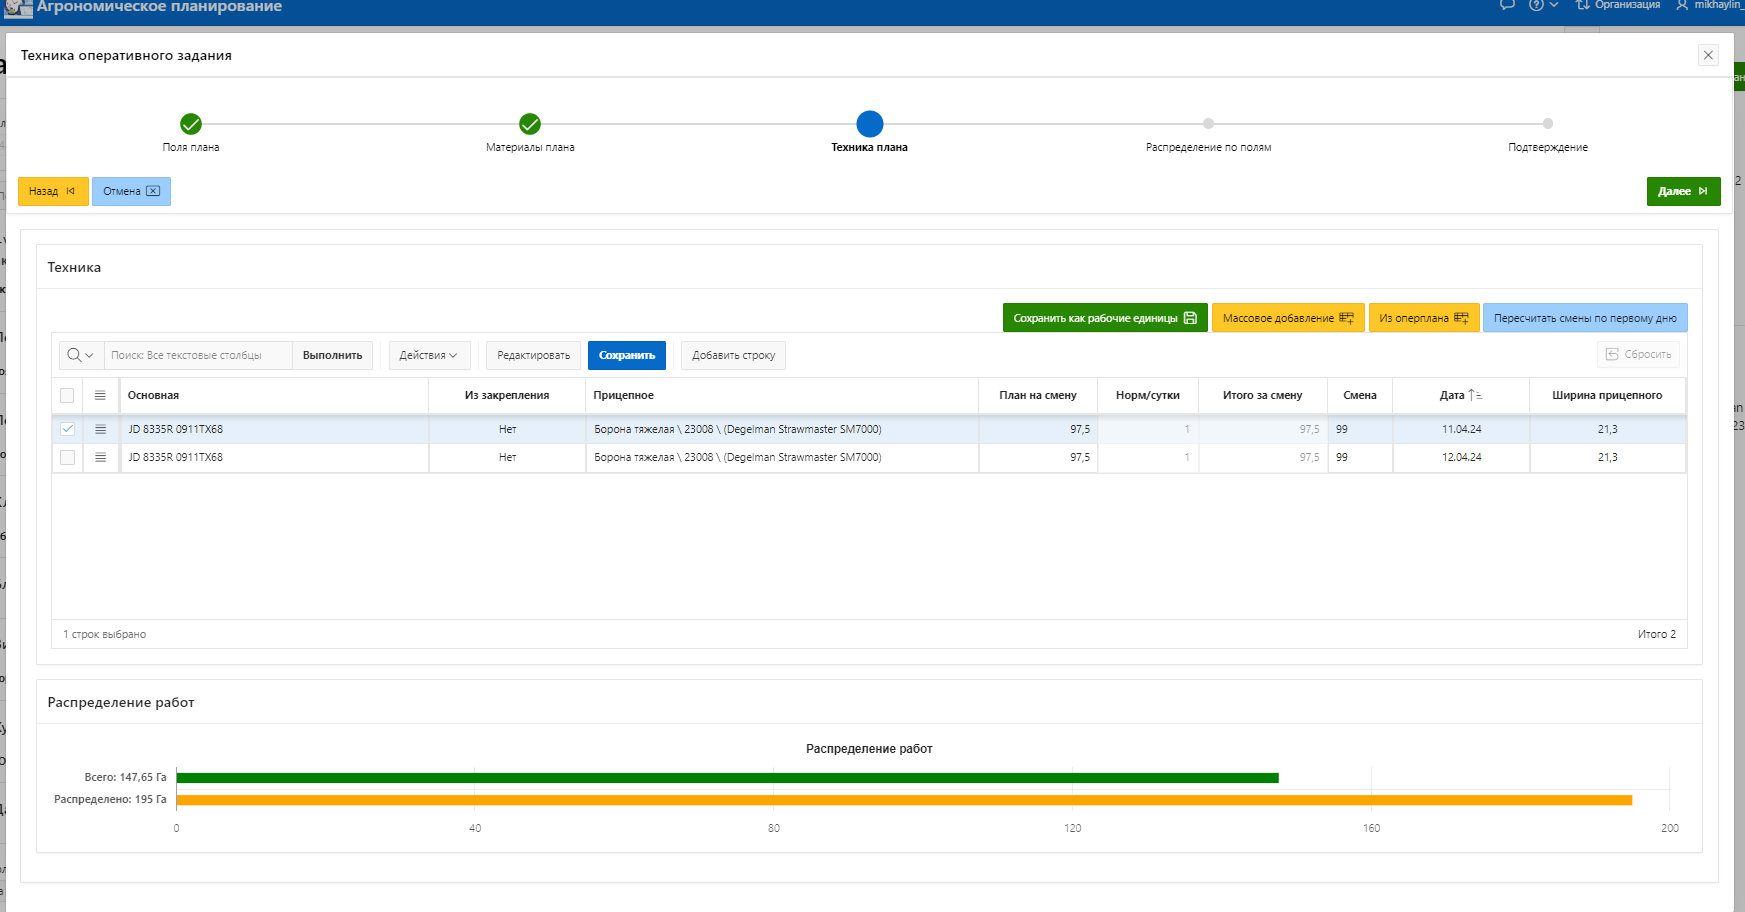
Task: Open row menu for the 11.04.24 row
Action: 100,429
